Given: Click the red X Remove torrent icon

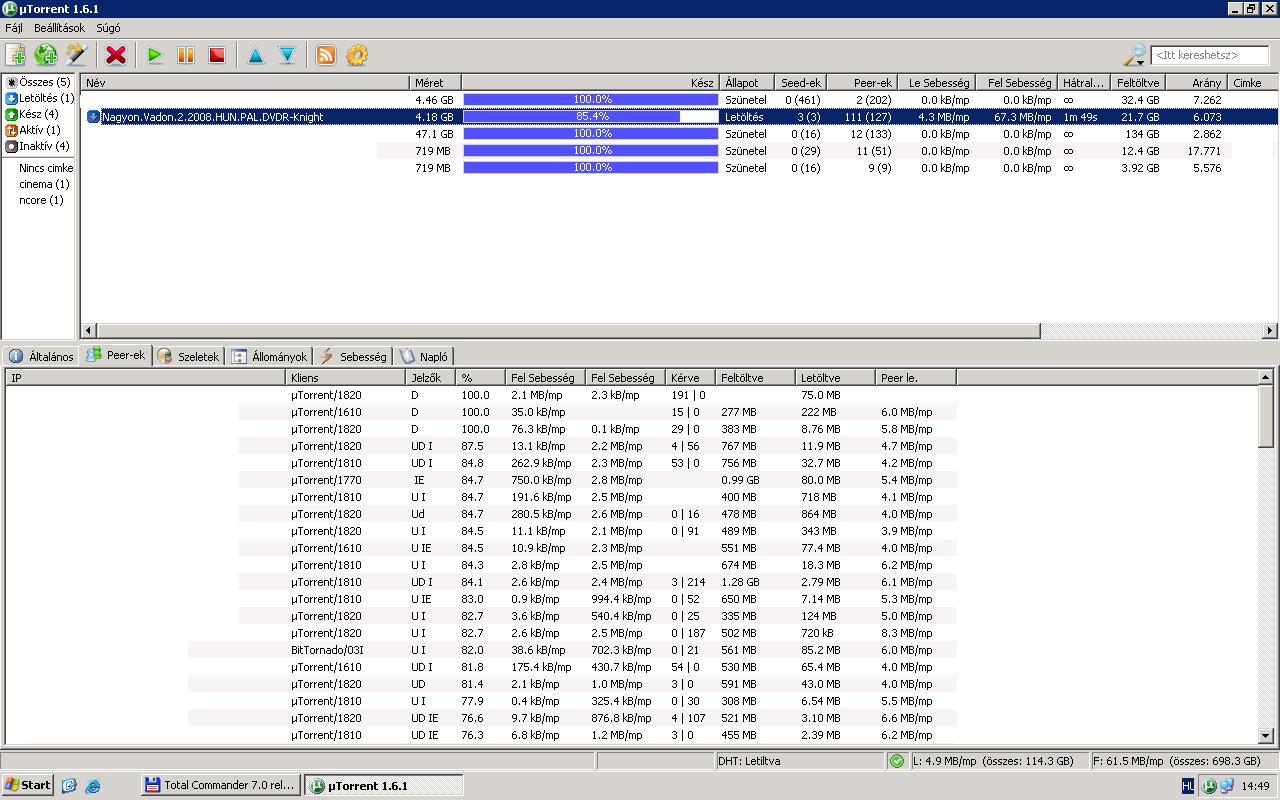Looking at the screenshot, I should click(x=116, y=55).
